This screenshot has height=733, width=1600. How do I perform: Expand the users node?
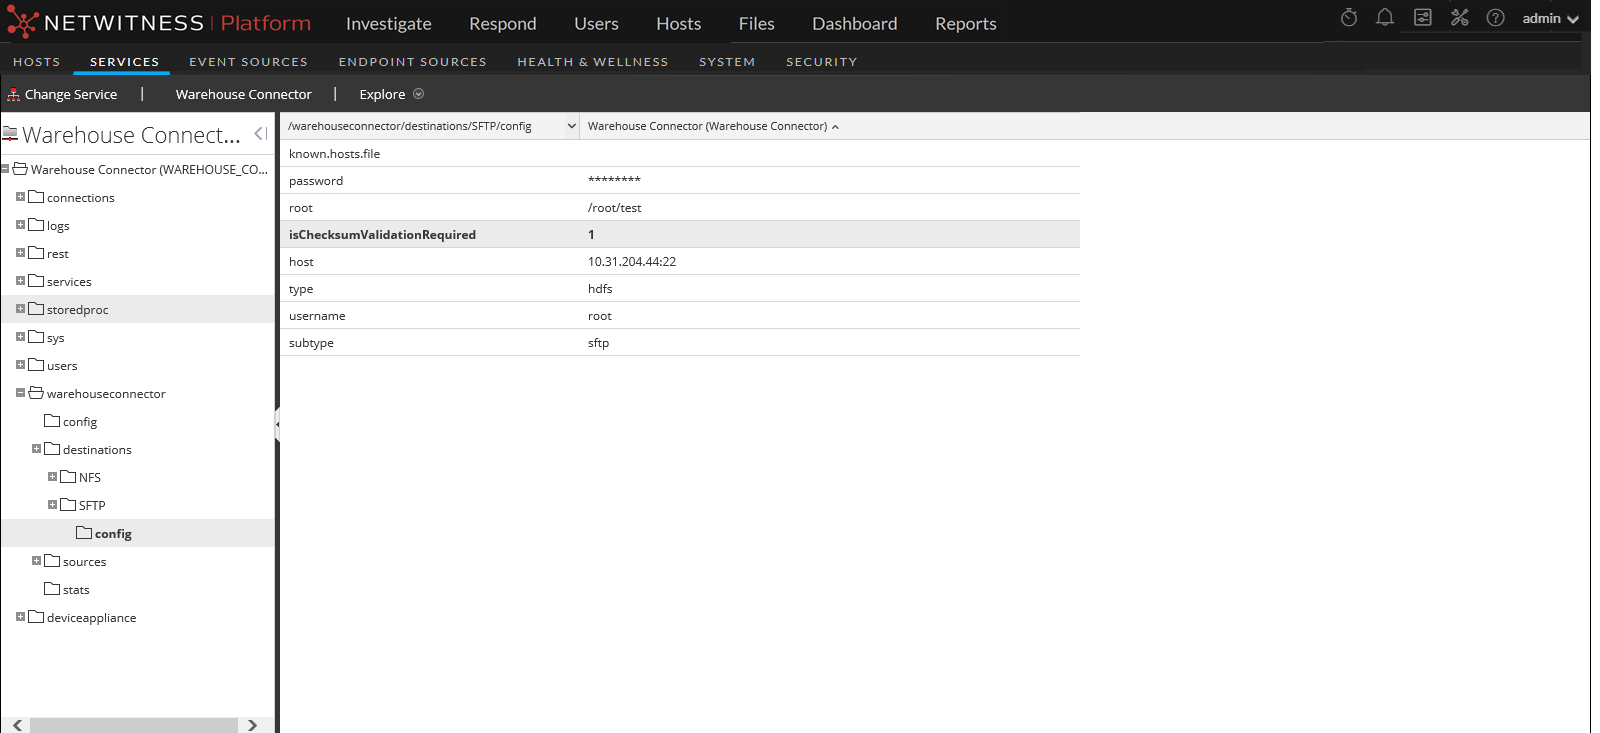[20, 365]
